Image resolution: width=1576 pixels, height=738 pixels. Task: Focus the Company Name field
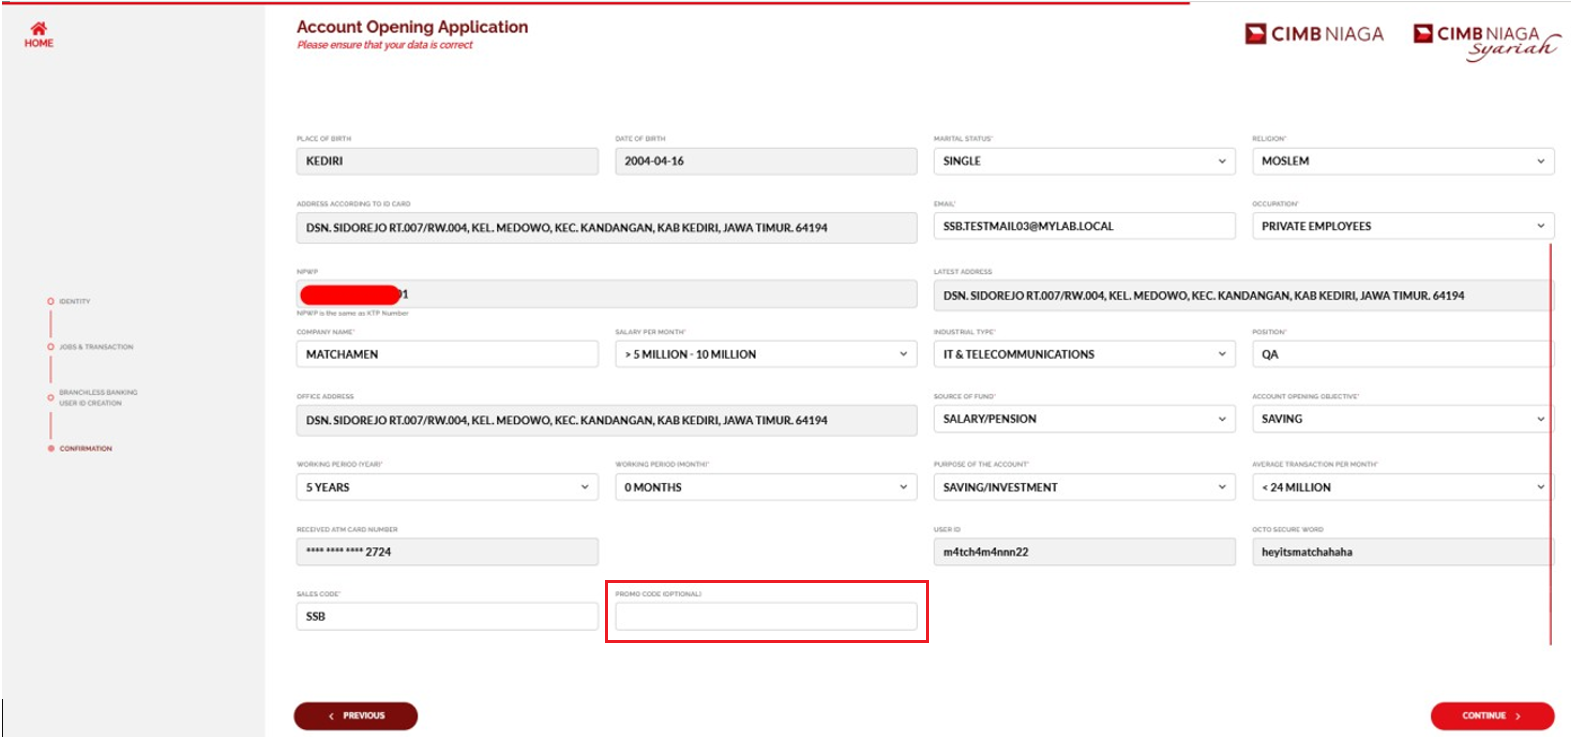click(x=446, y=354)
